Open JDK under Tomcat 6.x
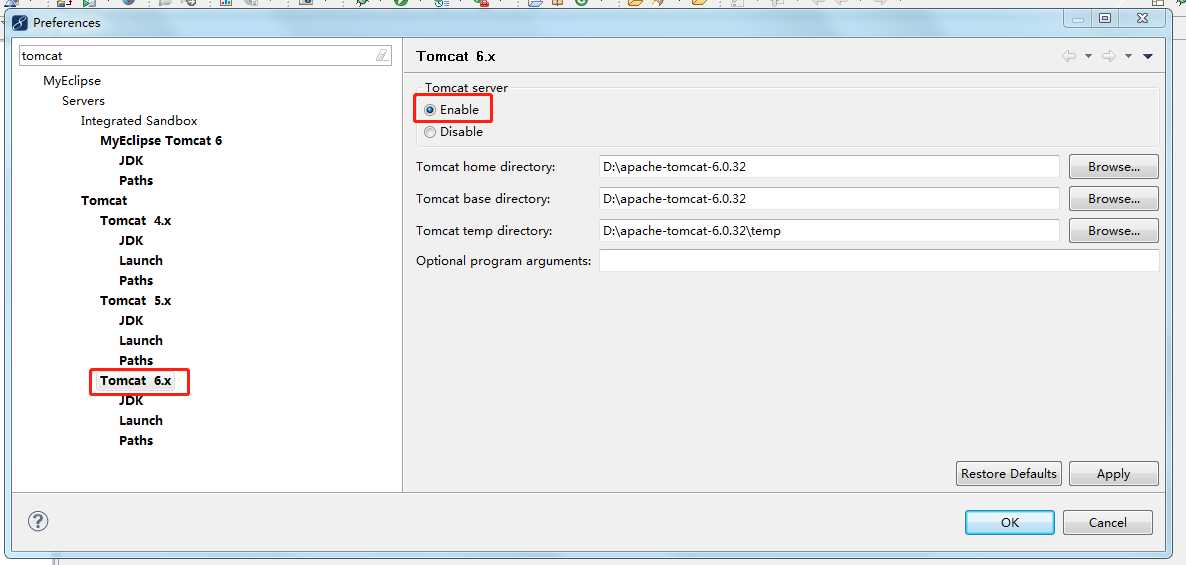The height and width of the screenshot is (565, 1186). click(131, 401)
